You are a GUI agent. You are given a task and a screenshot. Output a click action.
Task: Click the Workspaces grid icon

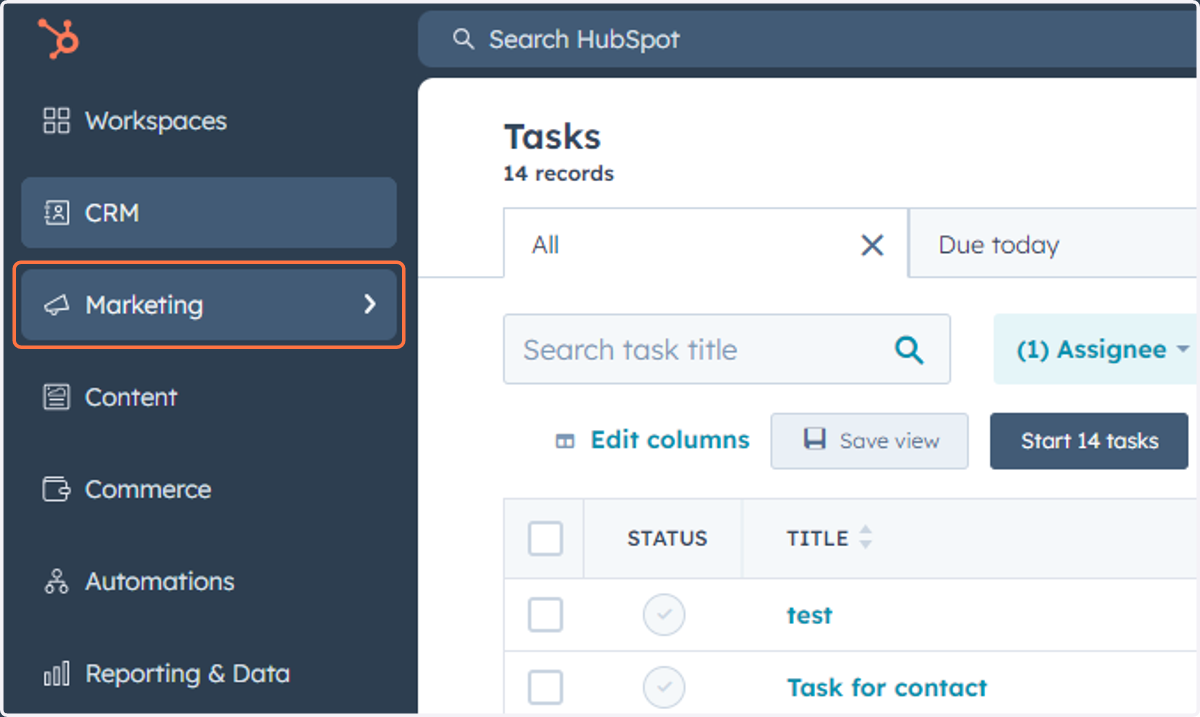pyautogui.click(x=57, y=121)
